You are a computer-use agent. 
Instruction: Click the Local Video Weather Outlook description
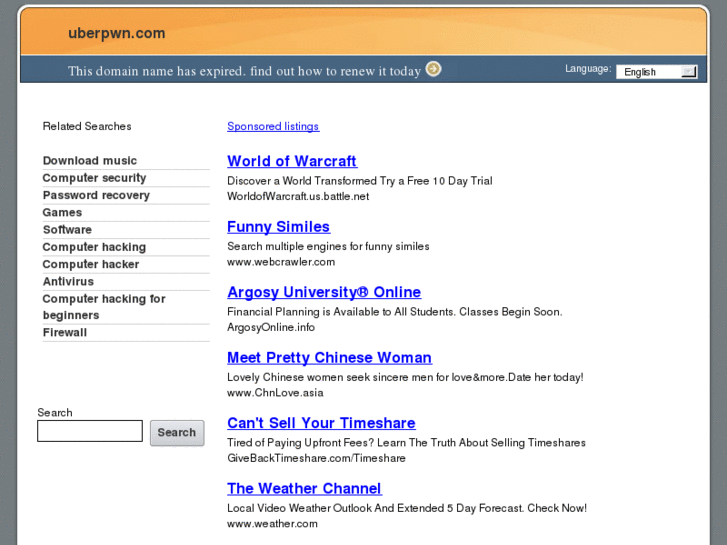click(x=407, y=507)
